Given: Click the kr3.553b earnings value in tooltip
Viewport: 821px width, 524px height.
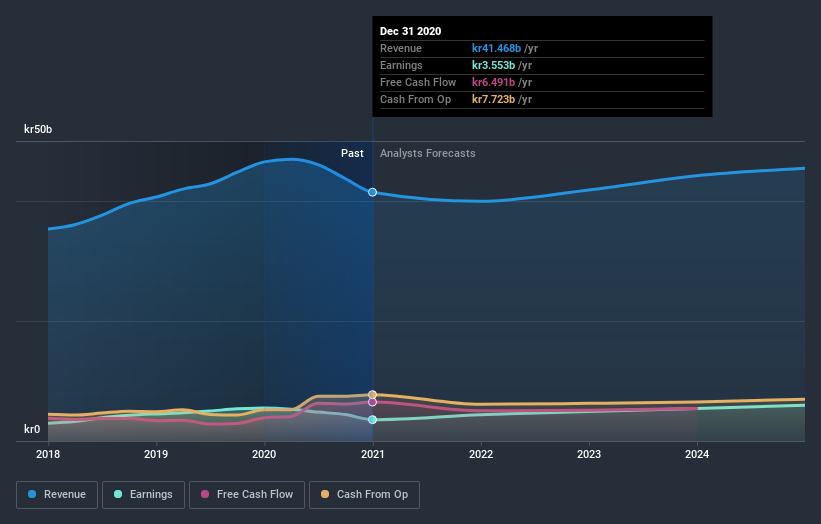Looking at the screenshot, I should (x=493, y=65).
